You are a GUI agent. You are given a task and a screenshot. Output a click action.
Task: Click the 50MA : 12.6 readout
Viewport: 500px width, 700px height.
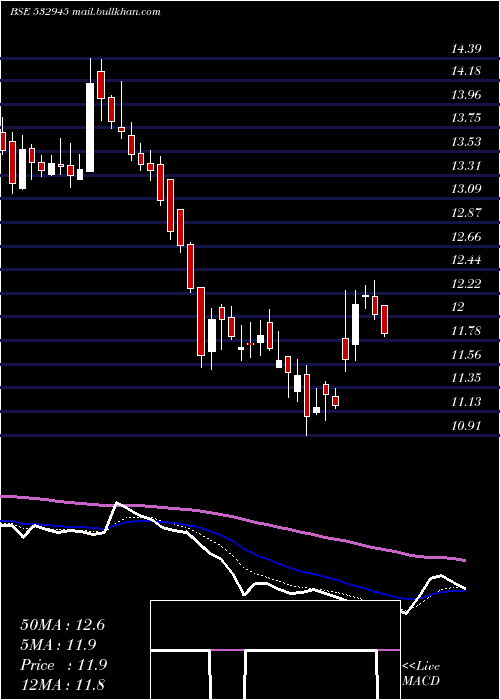(62, 625)
